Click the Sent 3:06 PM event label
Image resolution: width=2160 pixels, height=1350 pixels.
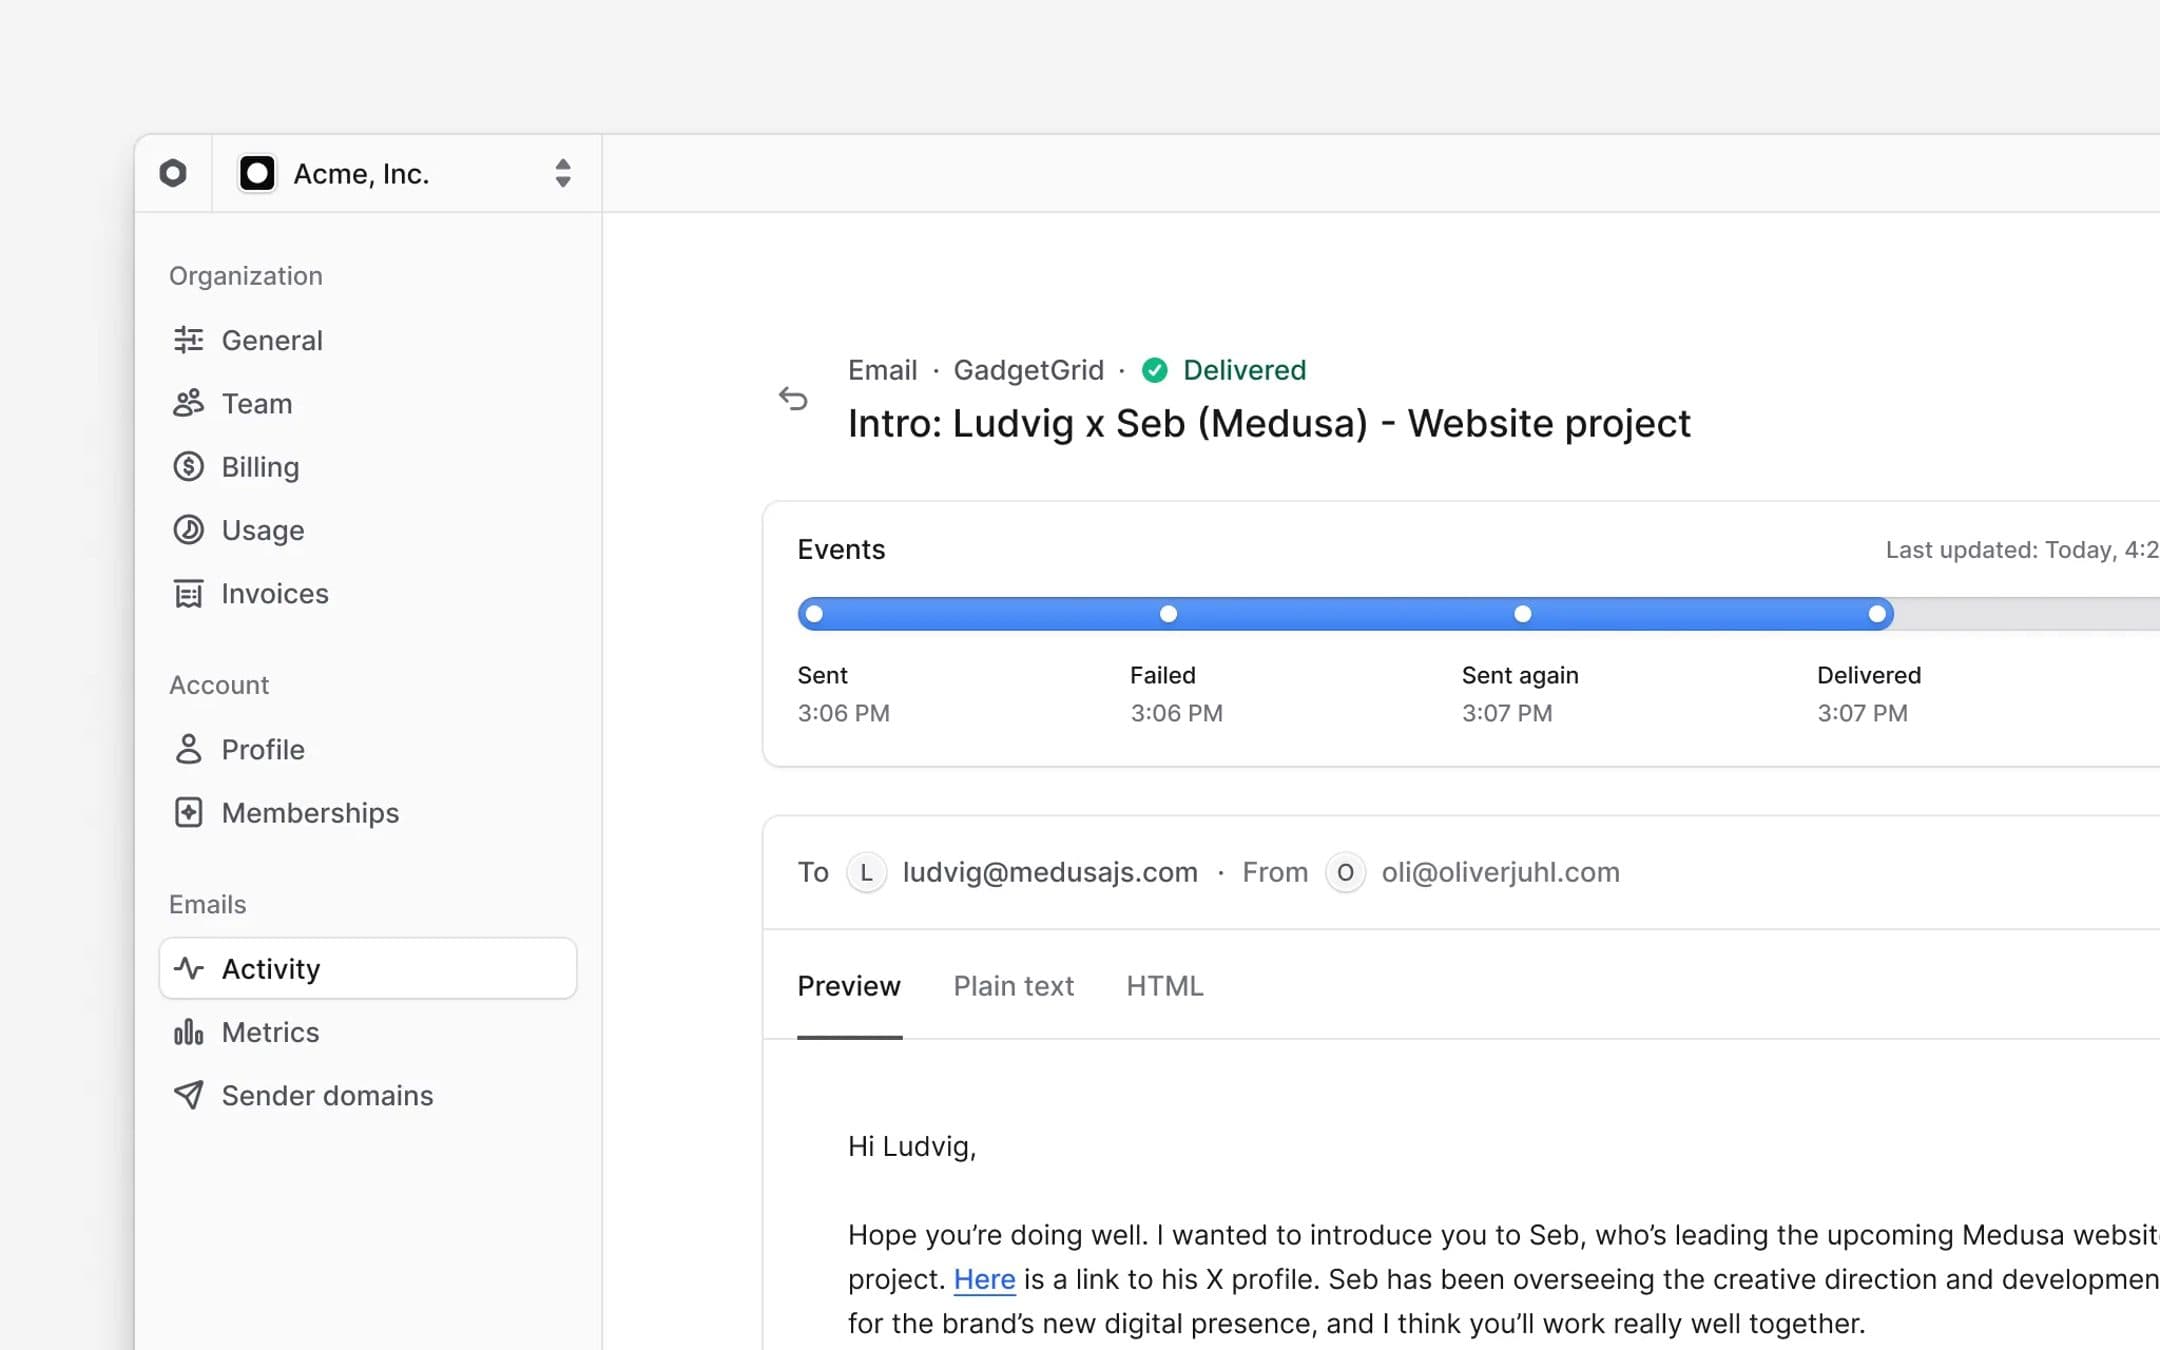click(843, 694)
